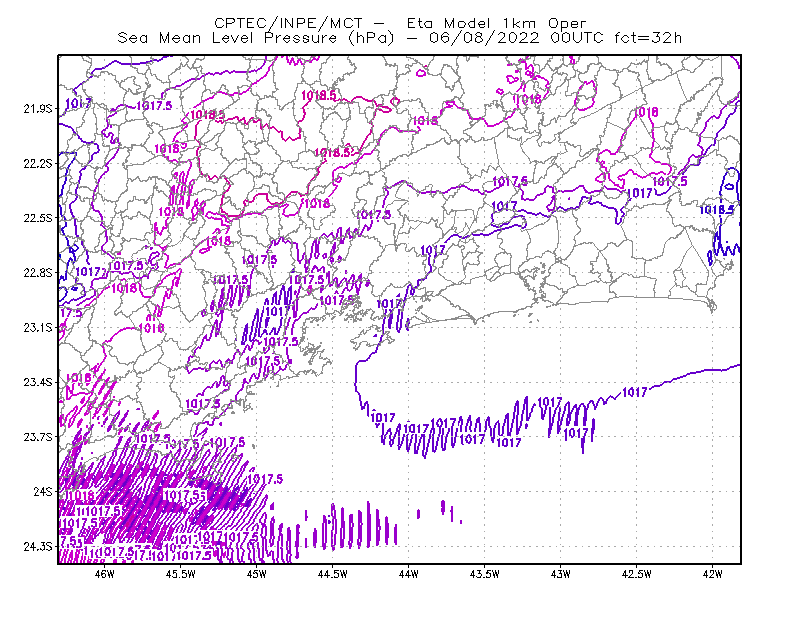
Task: Select the 45.5W longitude axis label
Action: 181,574
